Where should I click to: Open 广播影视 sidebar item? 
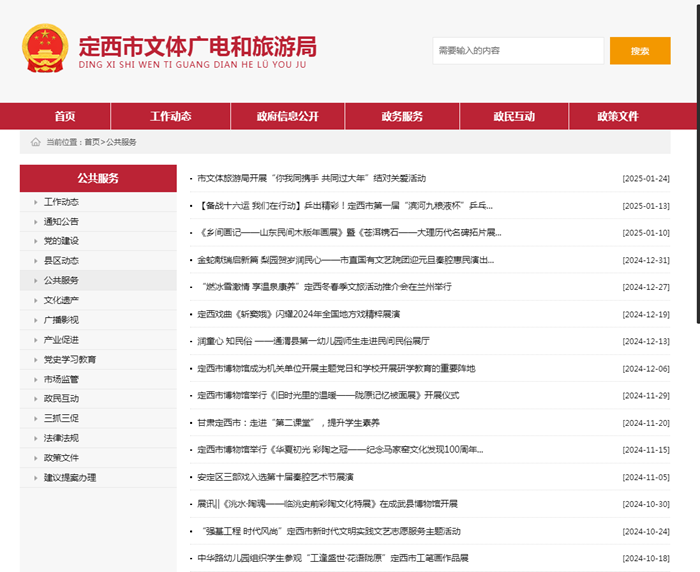click(x=62, y=320)
